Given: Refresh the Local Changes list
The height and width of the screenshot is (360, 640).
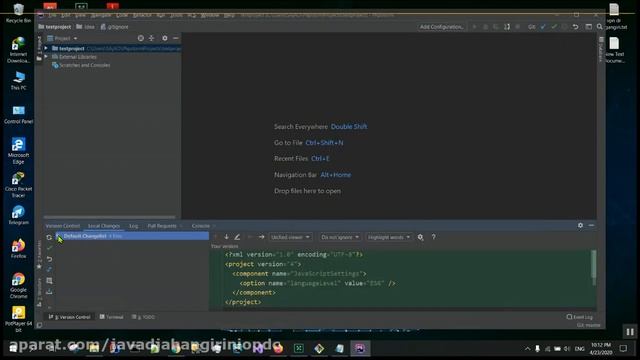Looking at the screenshot, I should 49,237.
